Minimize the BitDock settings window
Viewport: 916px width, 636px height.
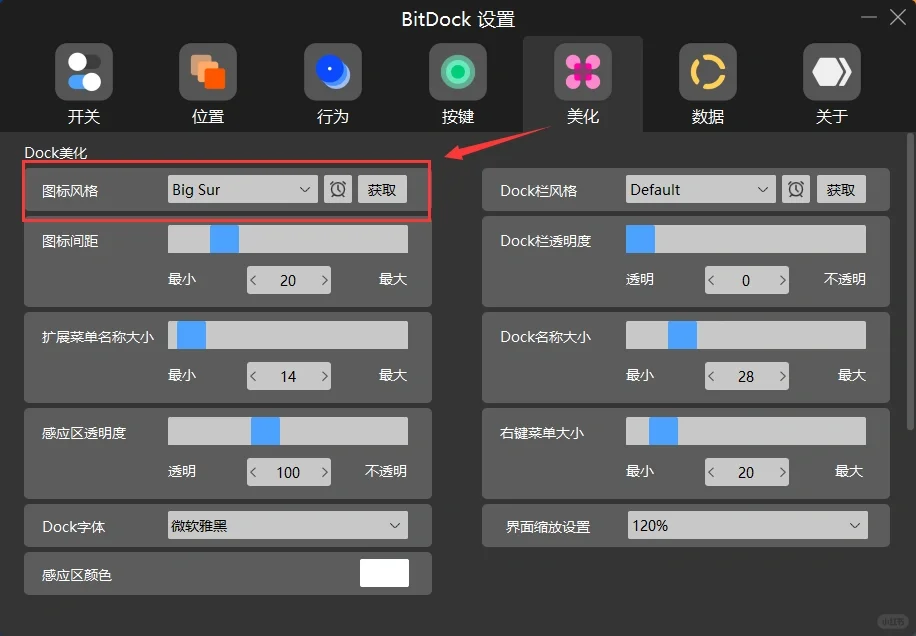[869, 17]
